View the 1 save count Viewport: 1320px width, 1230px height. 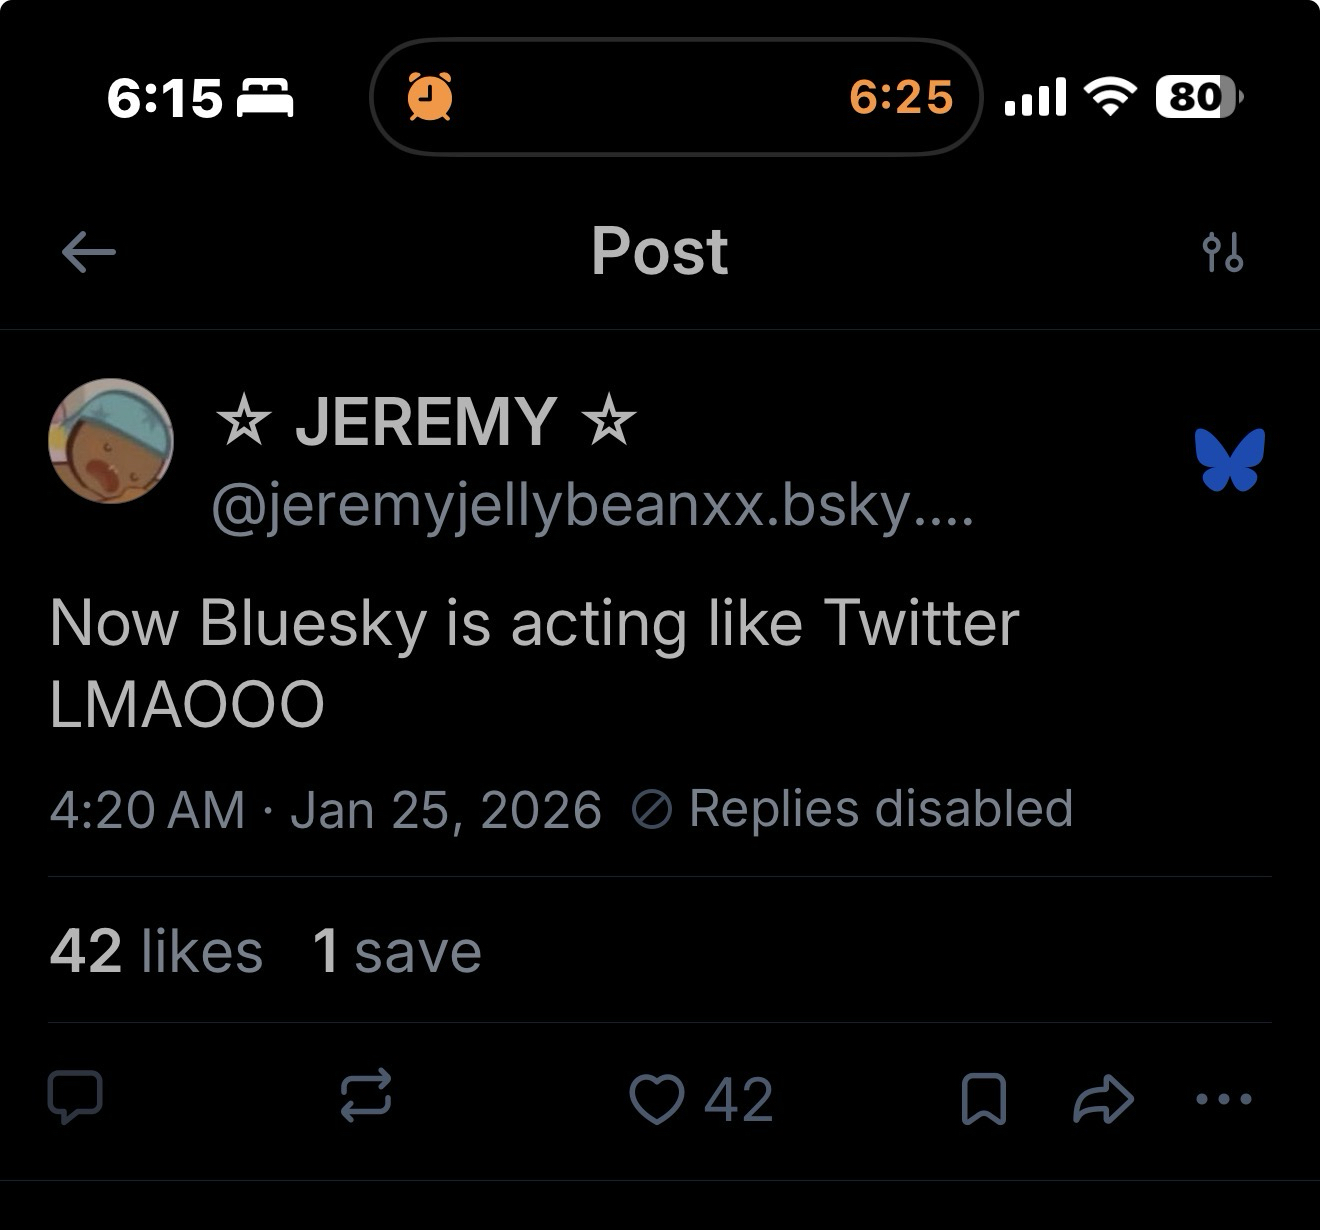397,951
